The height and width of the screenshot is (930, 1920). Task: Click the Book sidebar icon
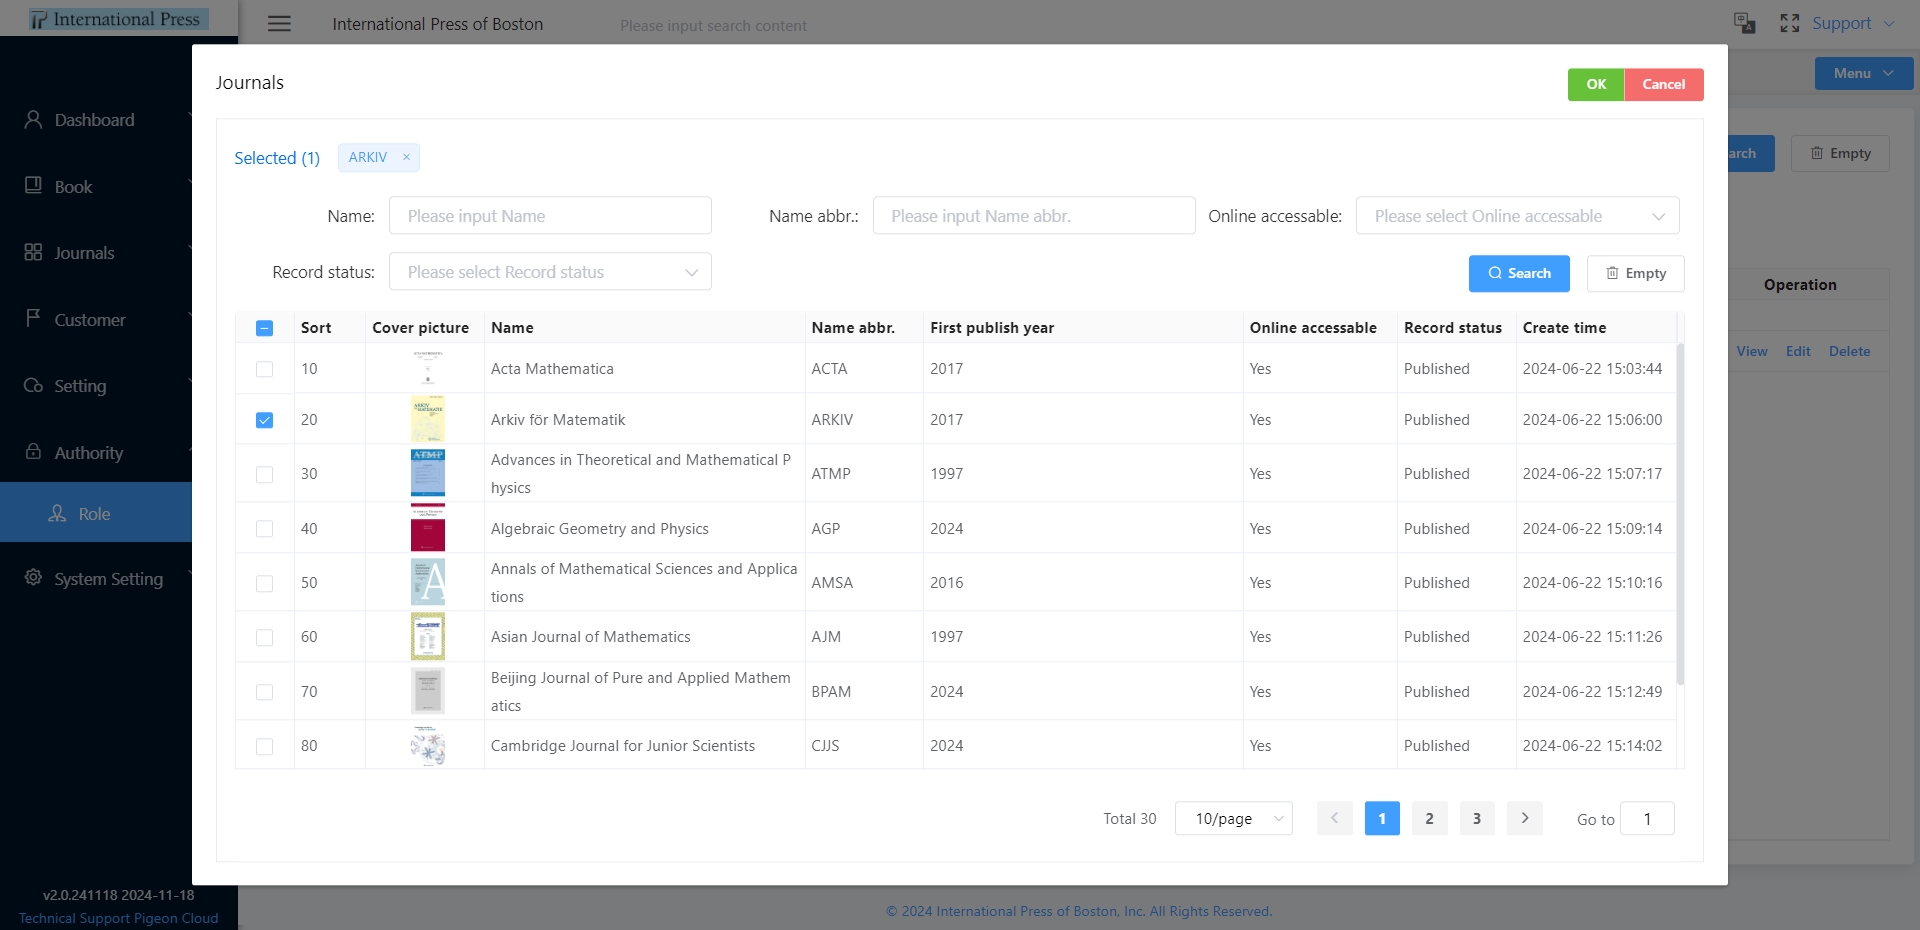tap(33, 186)
